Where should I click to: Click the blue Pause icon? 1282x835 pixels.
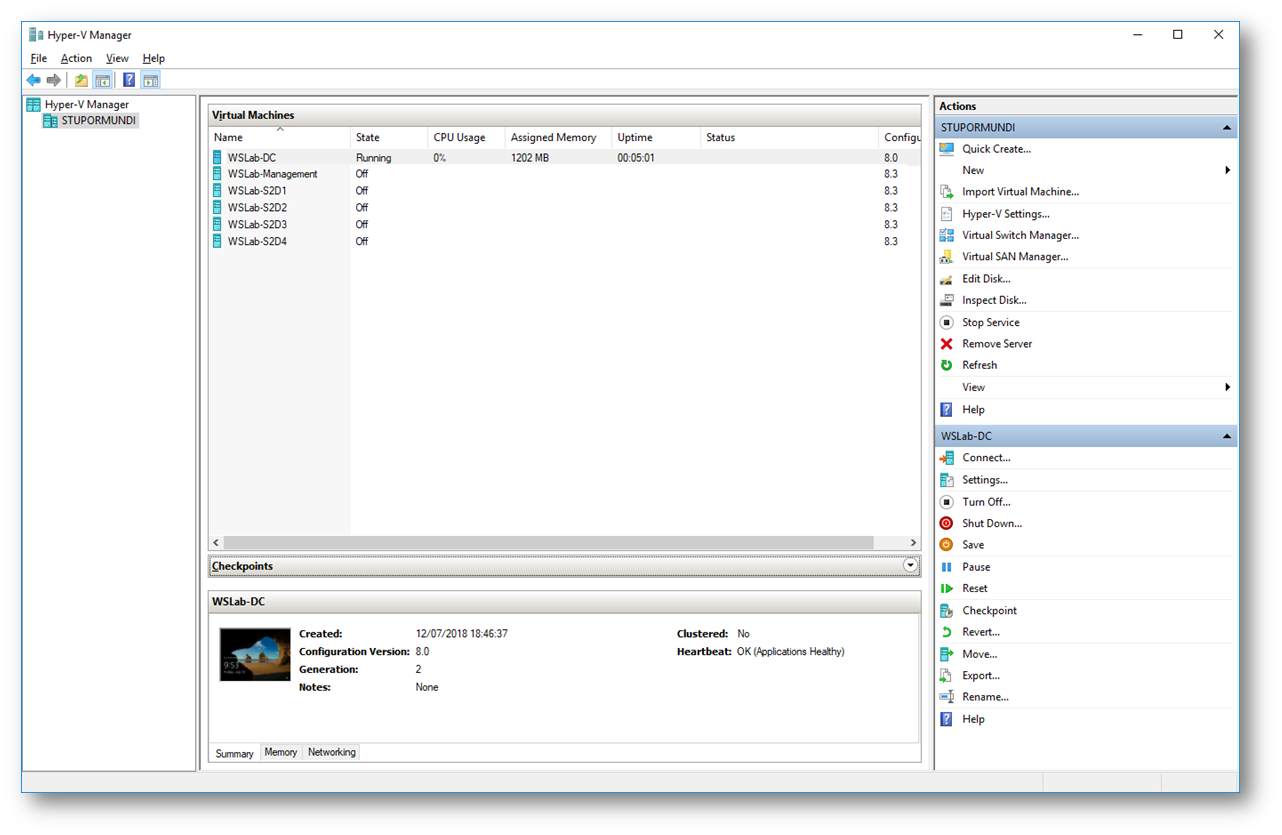click(947, 567)
